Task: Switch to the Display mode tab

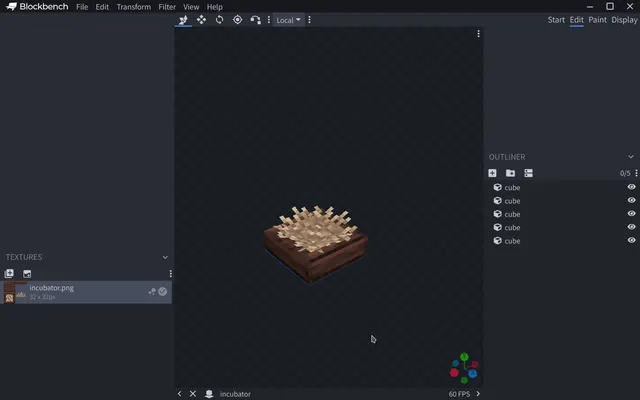Action: (x=624, y=20)
